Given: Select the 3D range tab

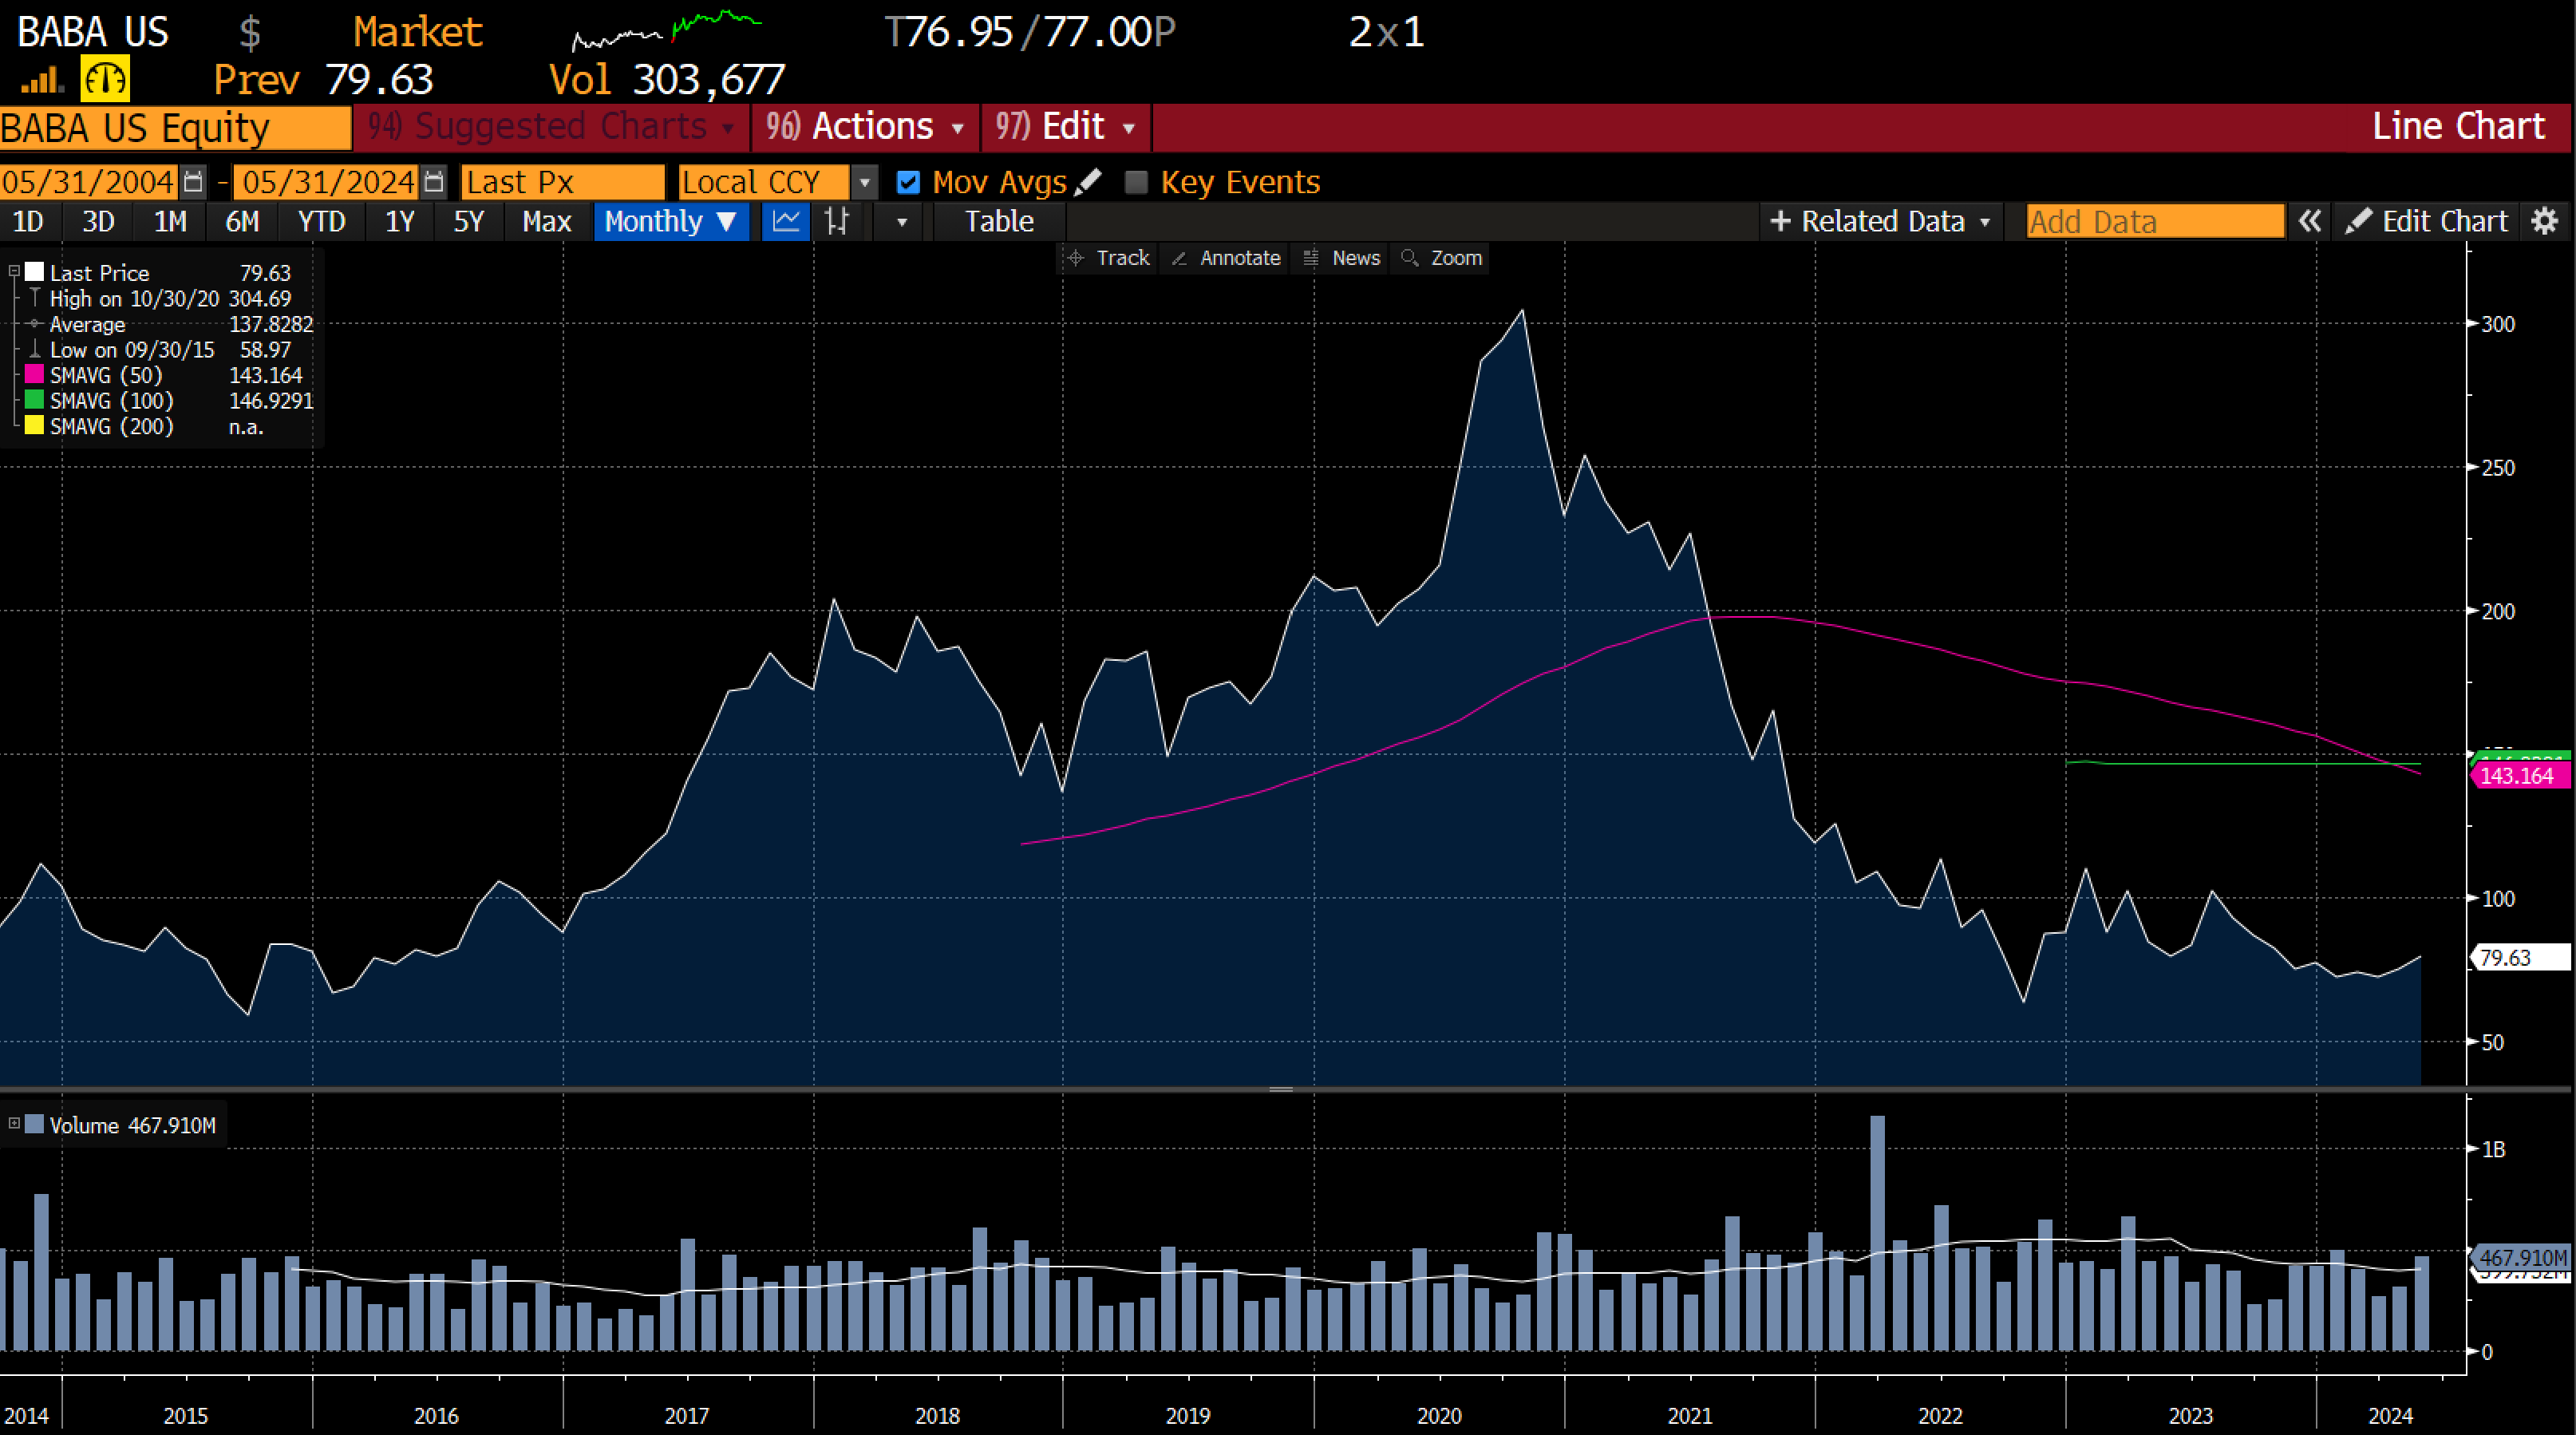Looking at the screenshot, I should tap(98, 221).
